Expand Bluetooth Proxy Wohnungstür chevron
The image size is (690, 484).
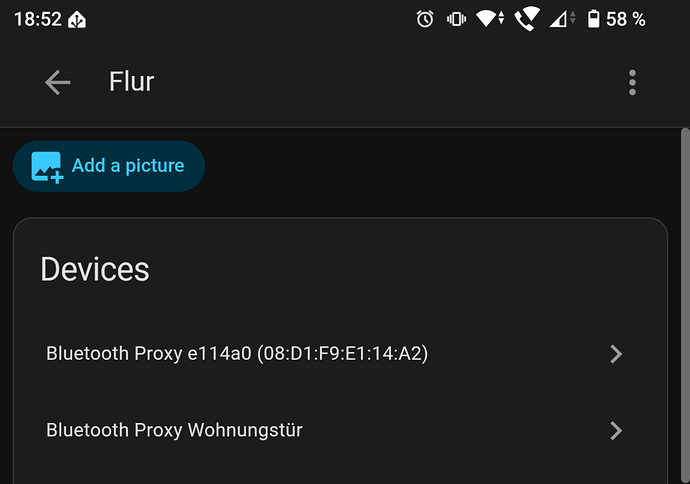(x=616, y=430)
